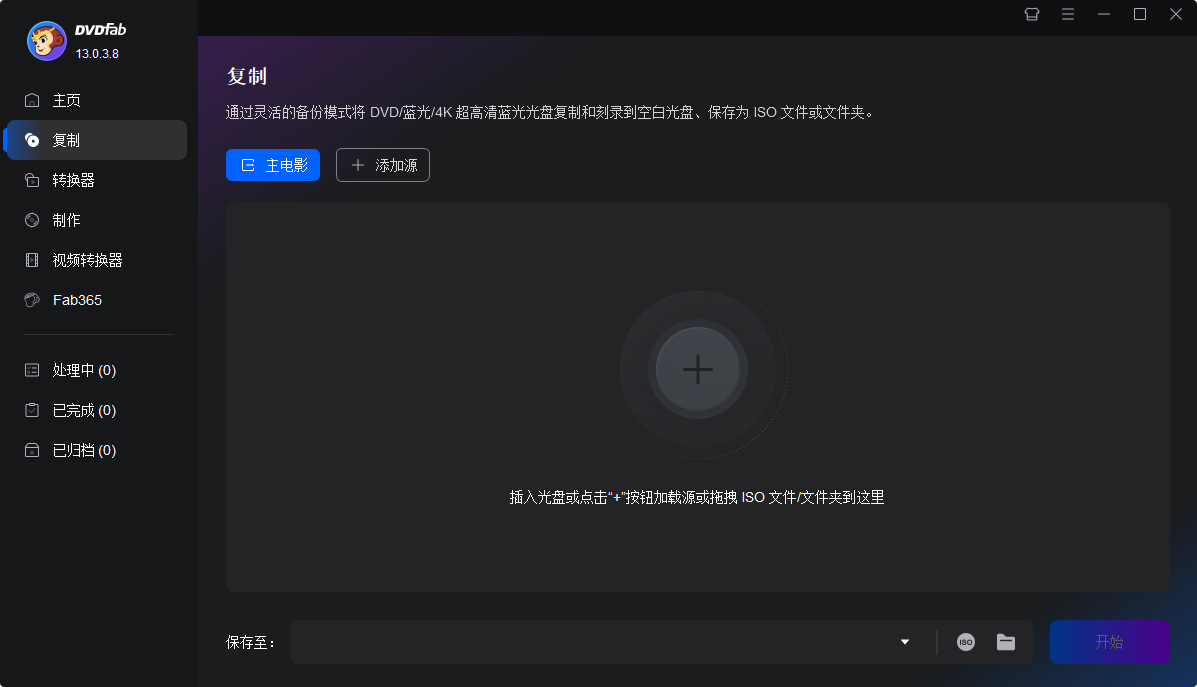The image size is (1197, 687).
Task: Click the large plus circle to load source
Action: coord(698,369)
